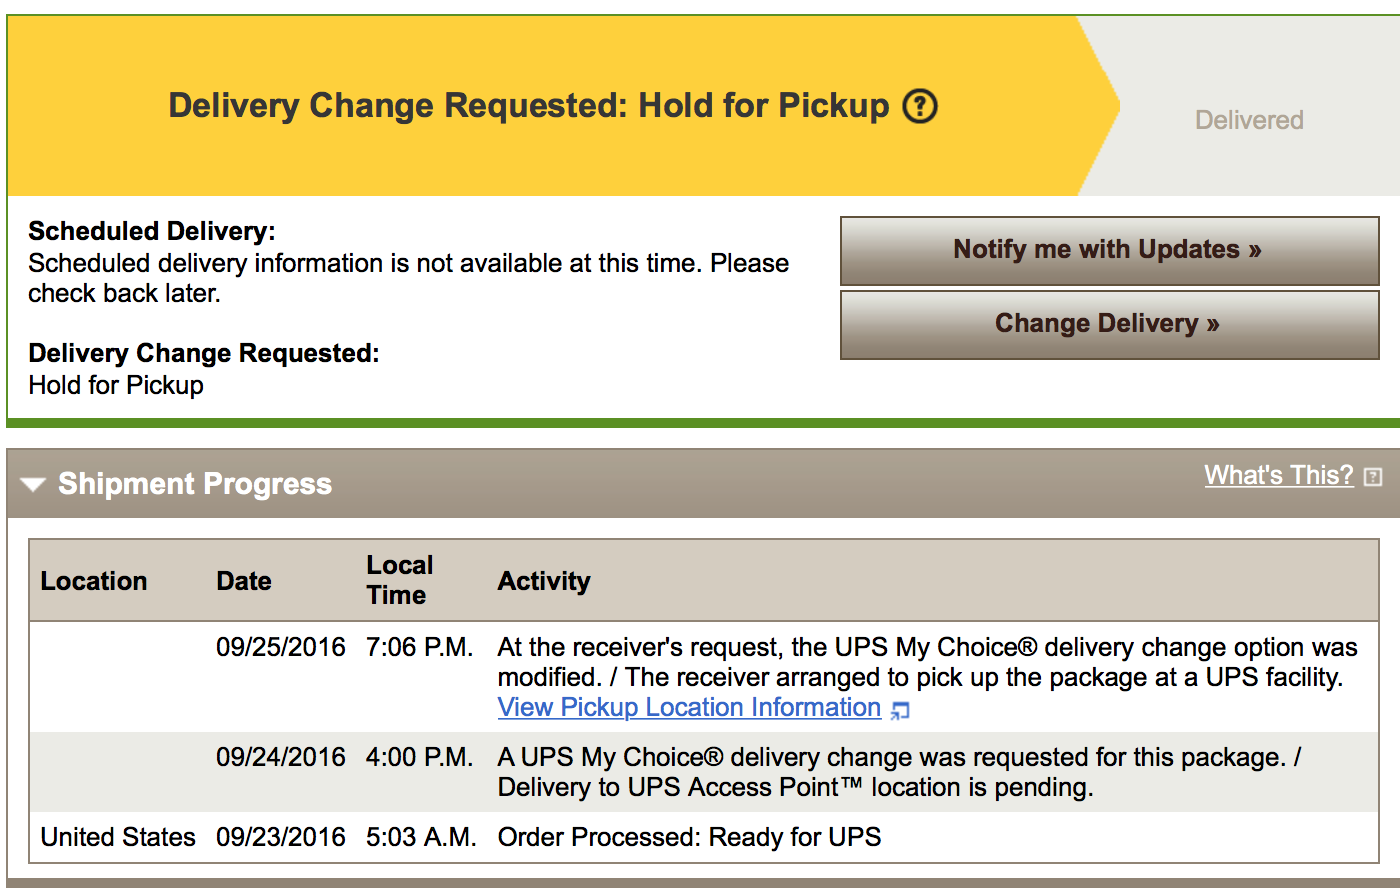The image size is (1400, 888).
Task: Open the What's This? link
Action: pos(1279,475)
